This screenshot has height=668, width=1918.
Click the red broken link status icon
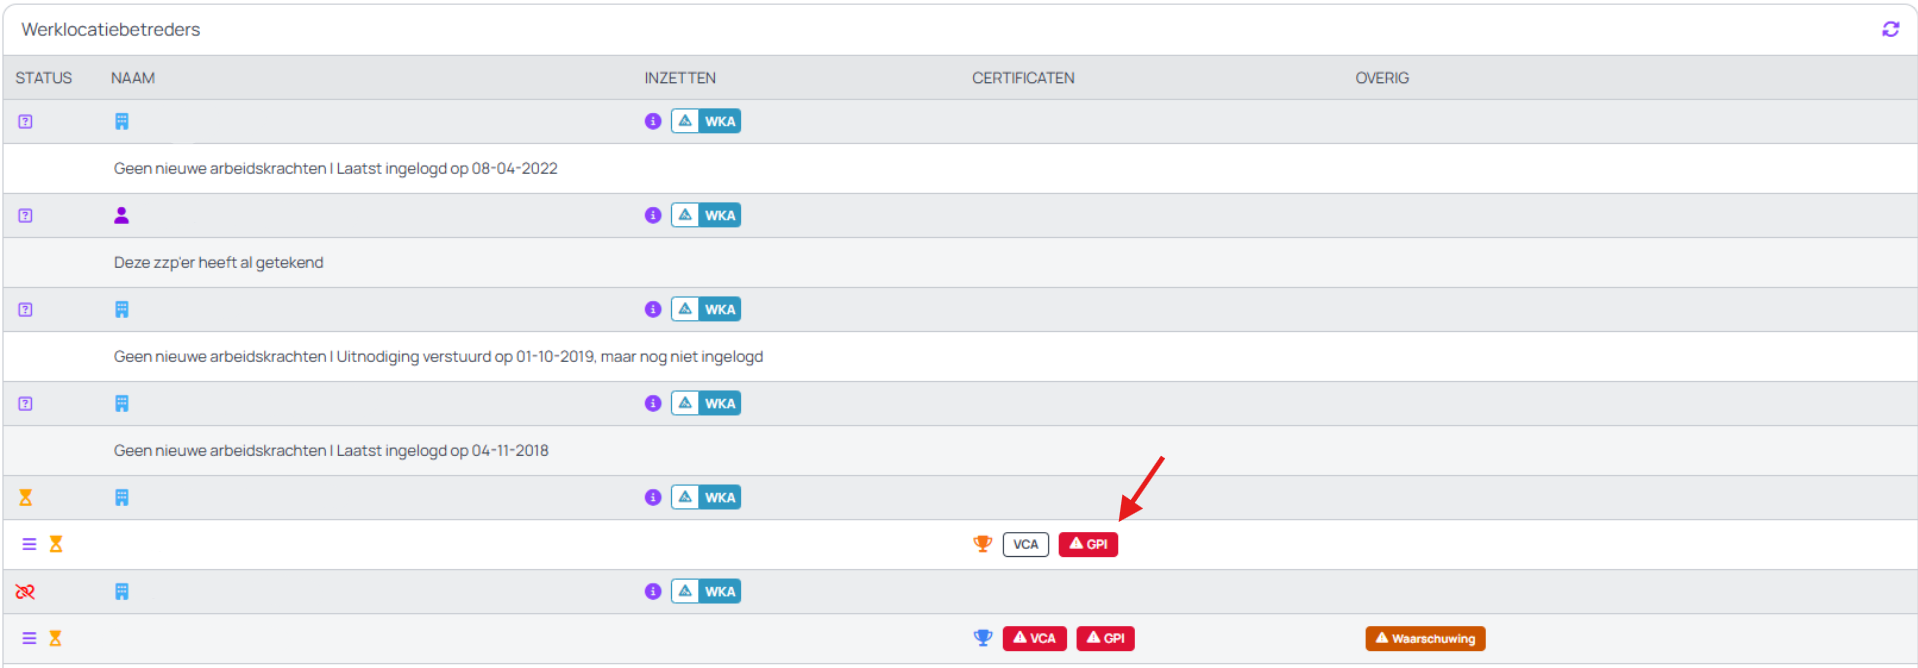25,592
